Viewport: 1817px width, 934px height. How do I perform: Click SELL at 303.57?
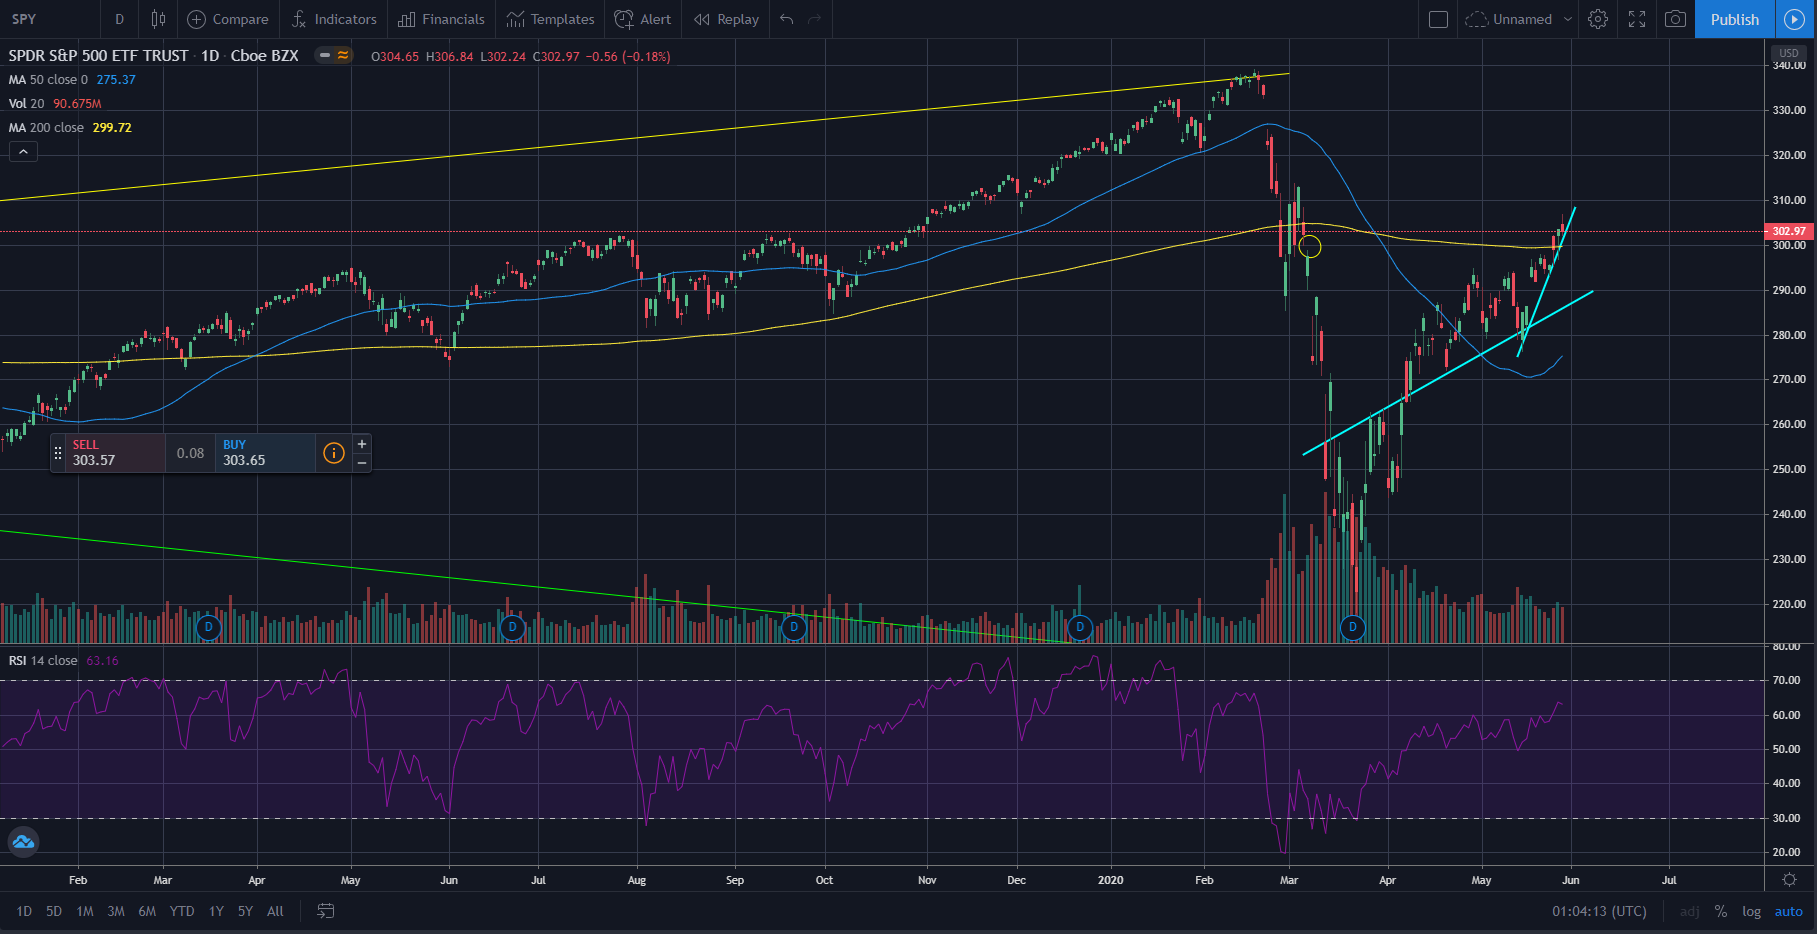coord(117,453)
